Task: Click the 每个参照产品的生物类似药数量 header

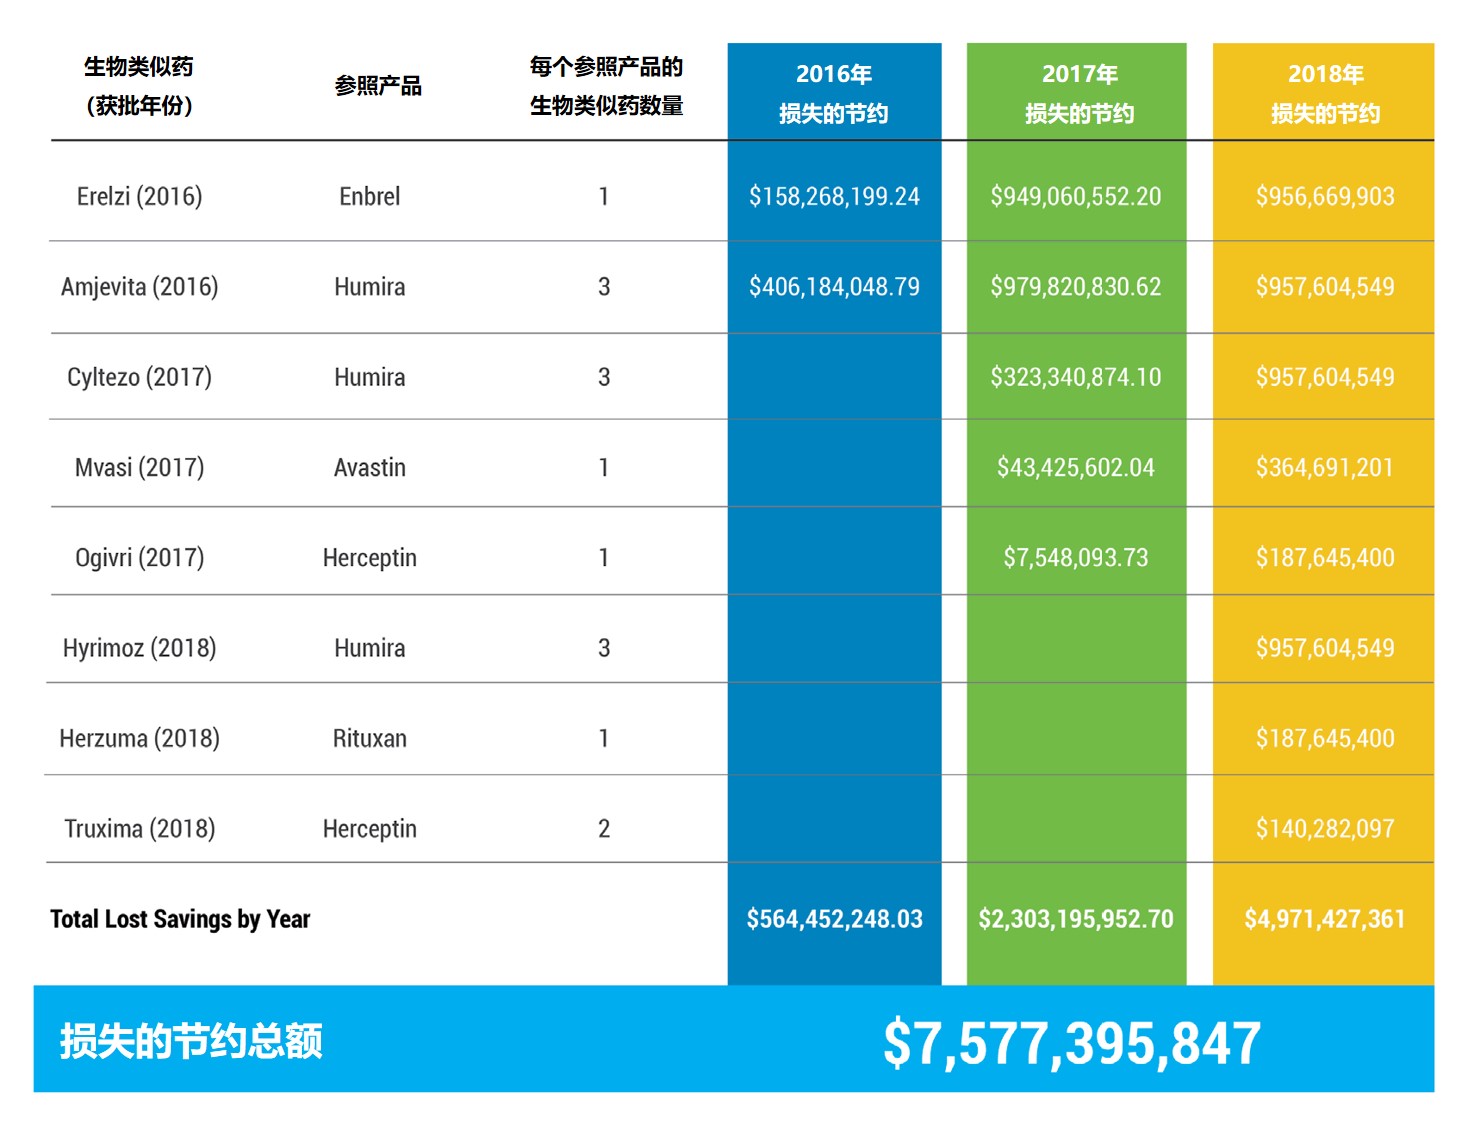Action: pyautogui.click(x=606, y=86)
